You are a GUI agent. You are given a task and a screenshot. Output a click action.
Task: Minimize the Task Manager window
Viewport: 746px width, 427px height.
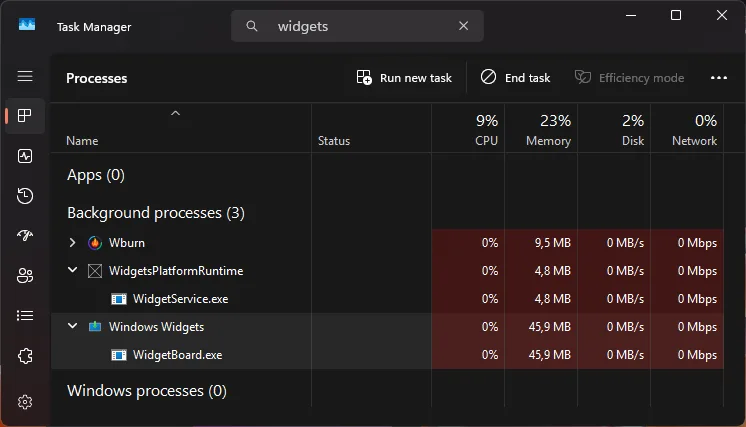tap(631, 15)
